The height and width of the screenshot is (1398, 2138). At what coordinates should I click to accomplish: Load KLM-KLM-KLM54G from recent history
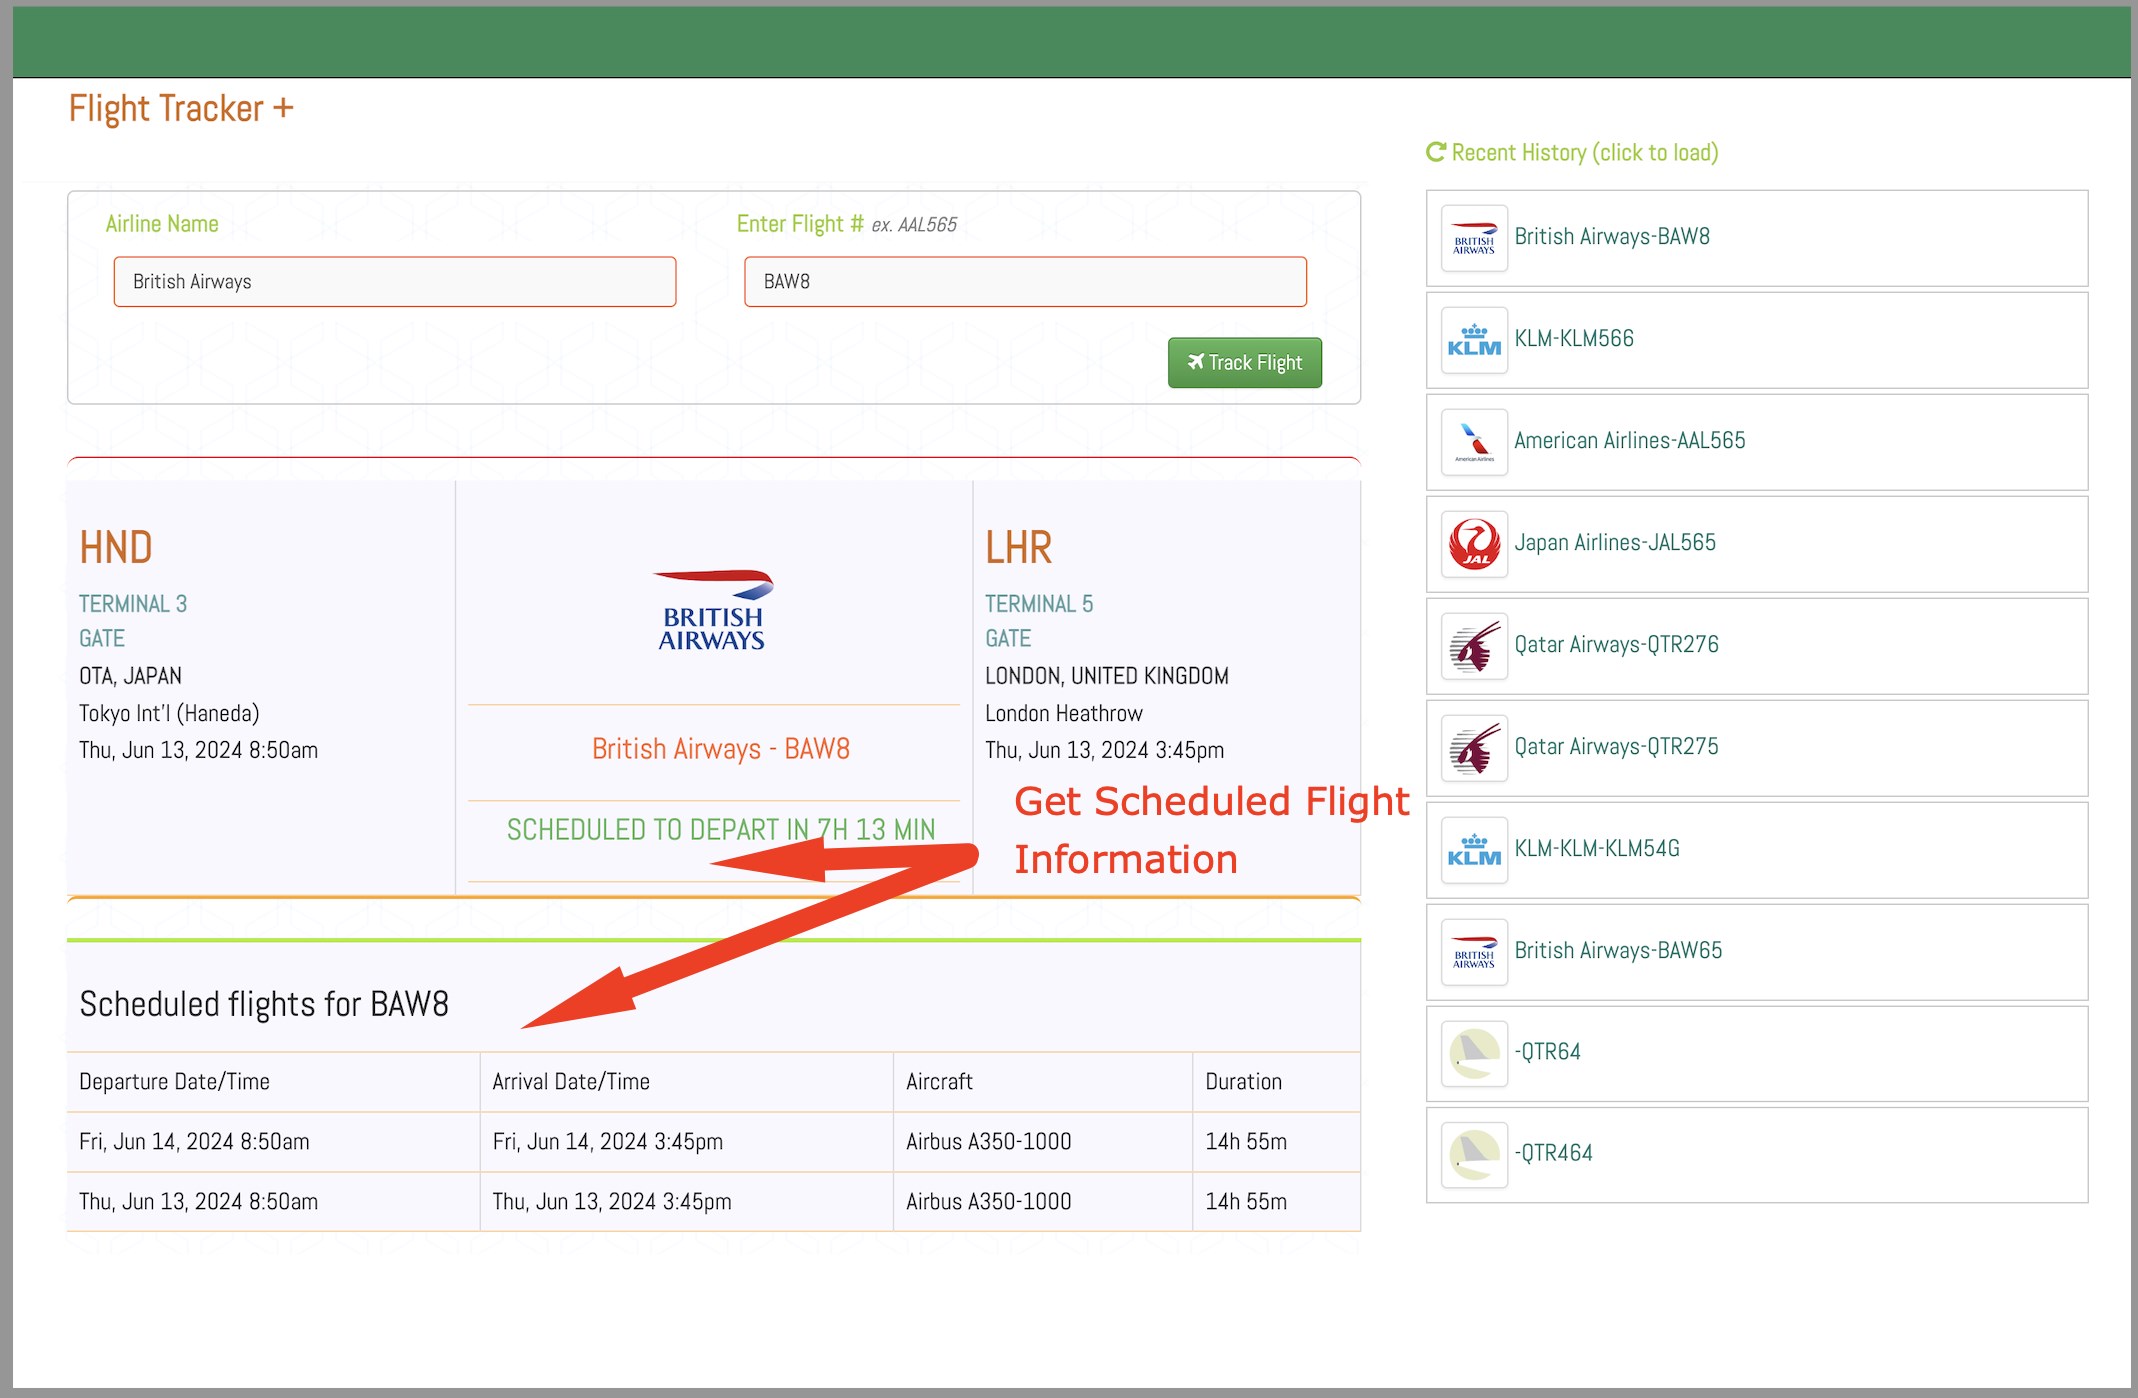[x=1596, y=849]
